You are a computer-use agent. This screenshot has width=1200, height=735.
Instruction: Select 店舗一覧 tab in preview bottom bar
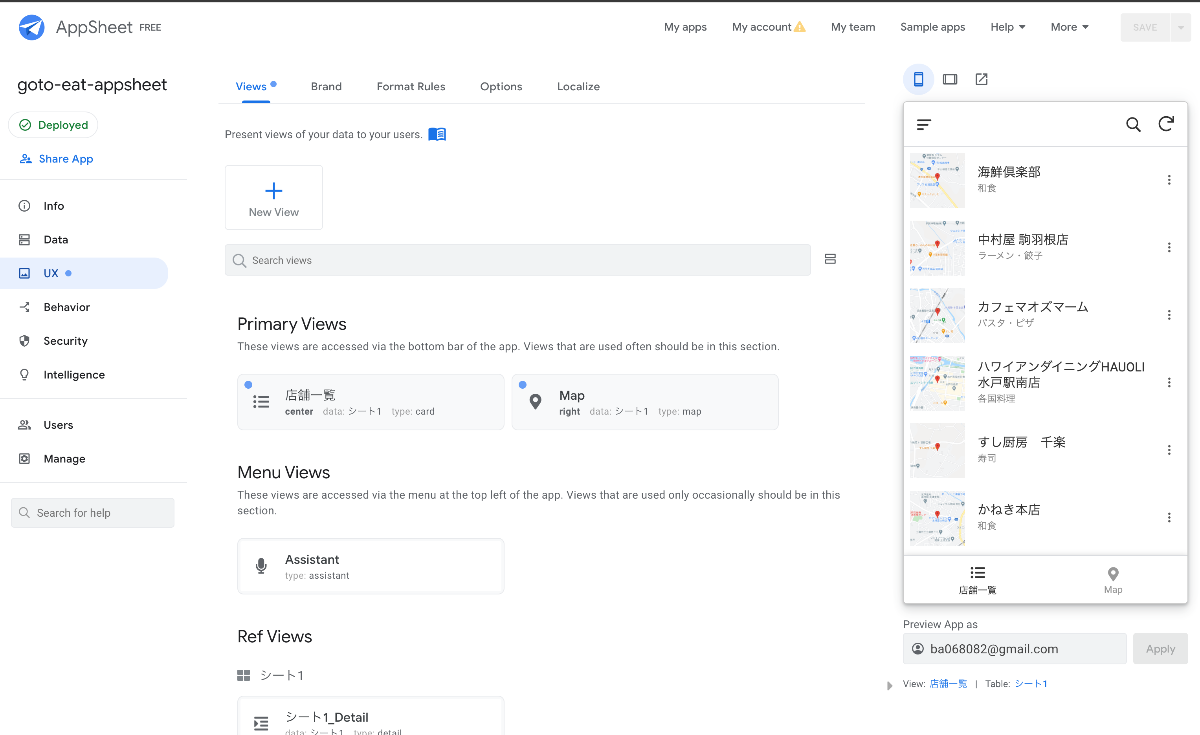point(977,579)
